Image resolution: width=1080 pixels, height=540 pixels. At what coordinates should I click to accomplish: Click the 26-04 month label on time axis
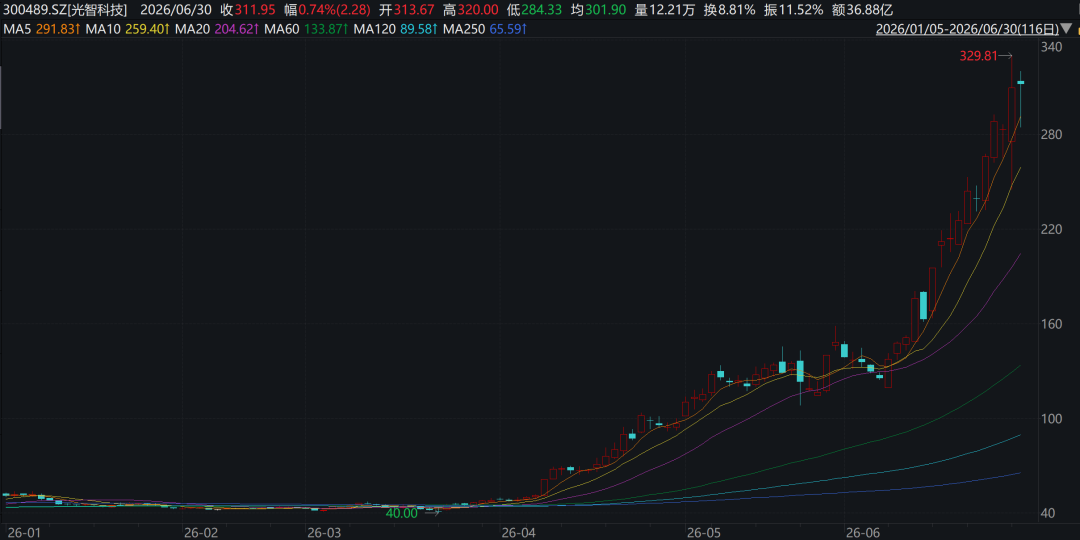(518, 532)
